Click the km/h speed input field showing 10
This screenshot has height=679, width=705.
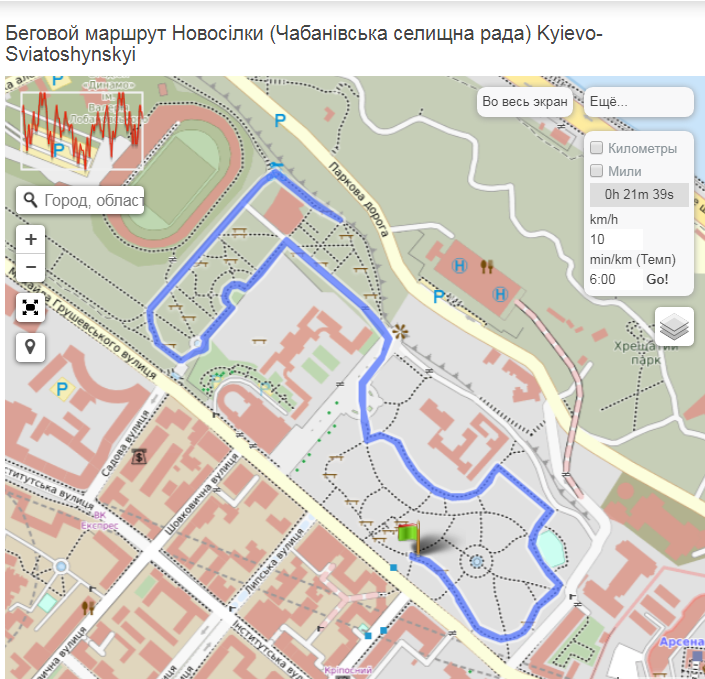(616, 239)
